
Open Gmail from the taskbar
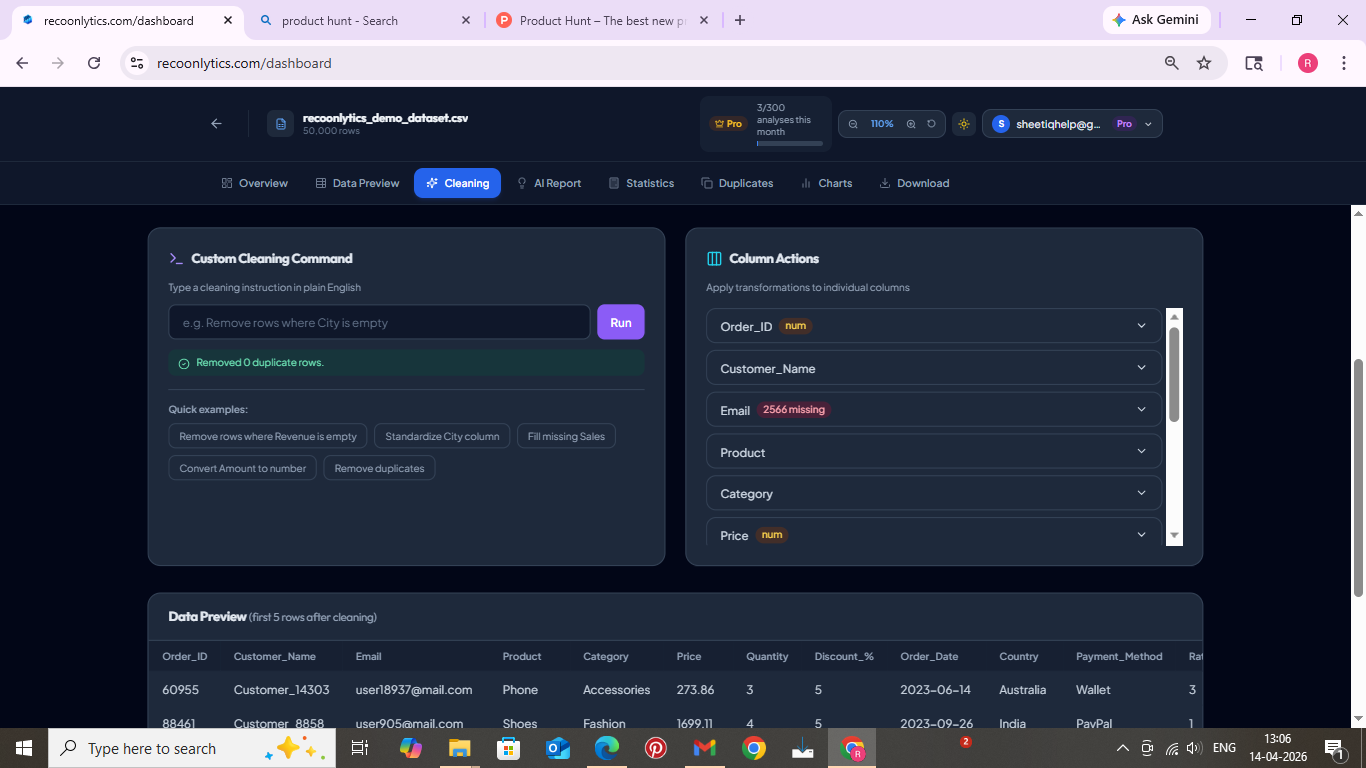click(705, 748)
